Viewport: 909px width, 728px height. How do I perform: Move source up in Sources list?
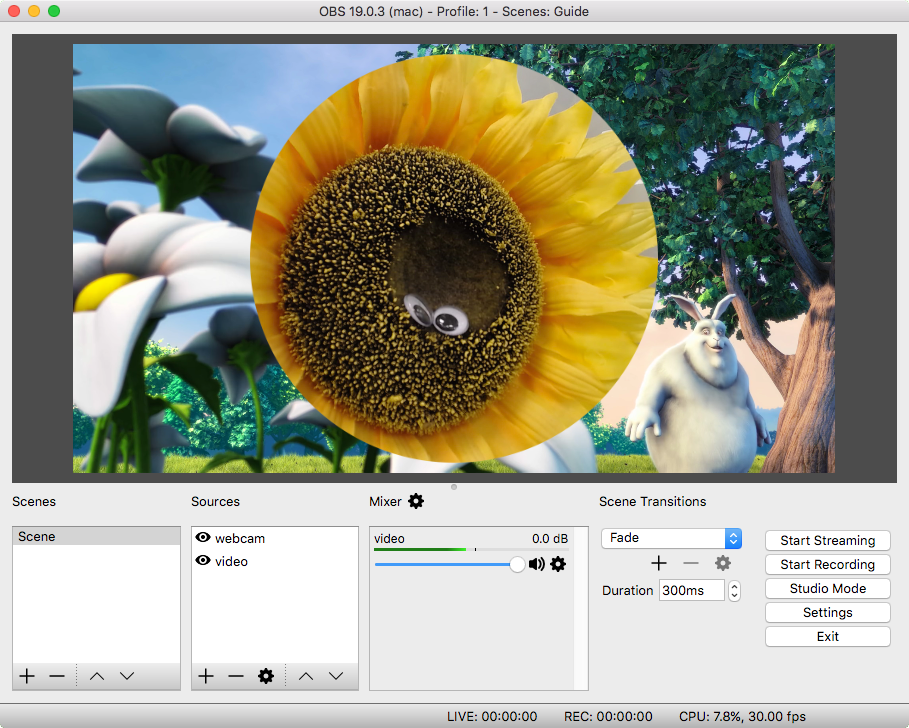(306, 676)
